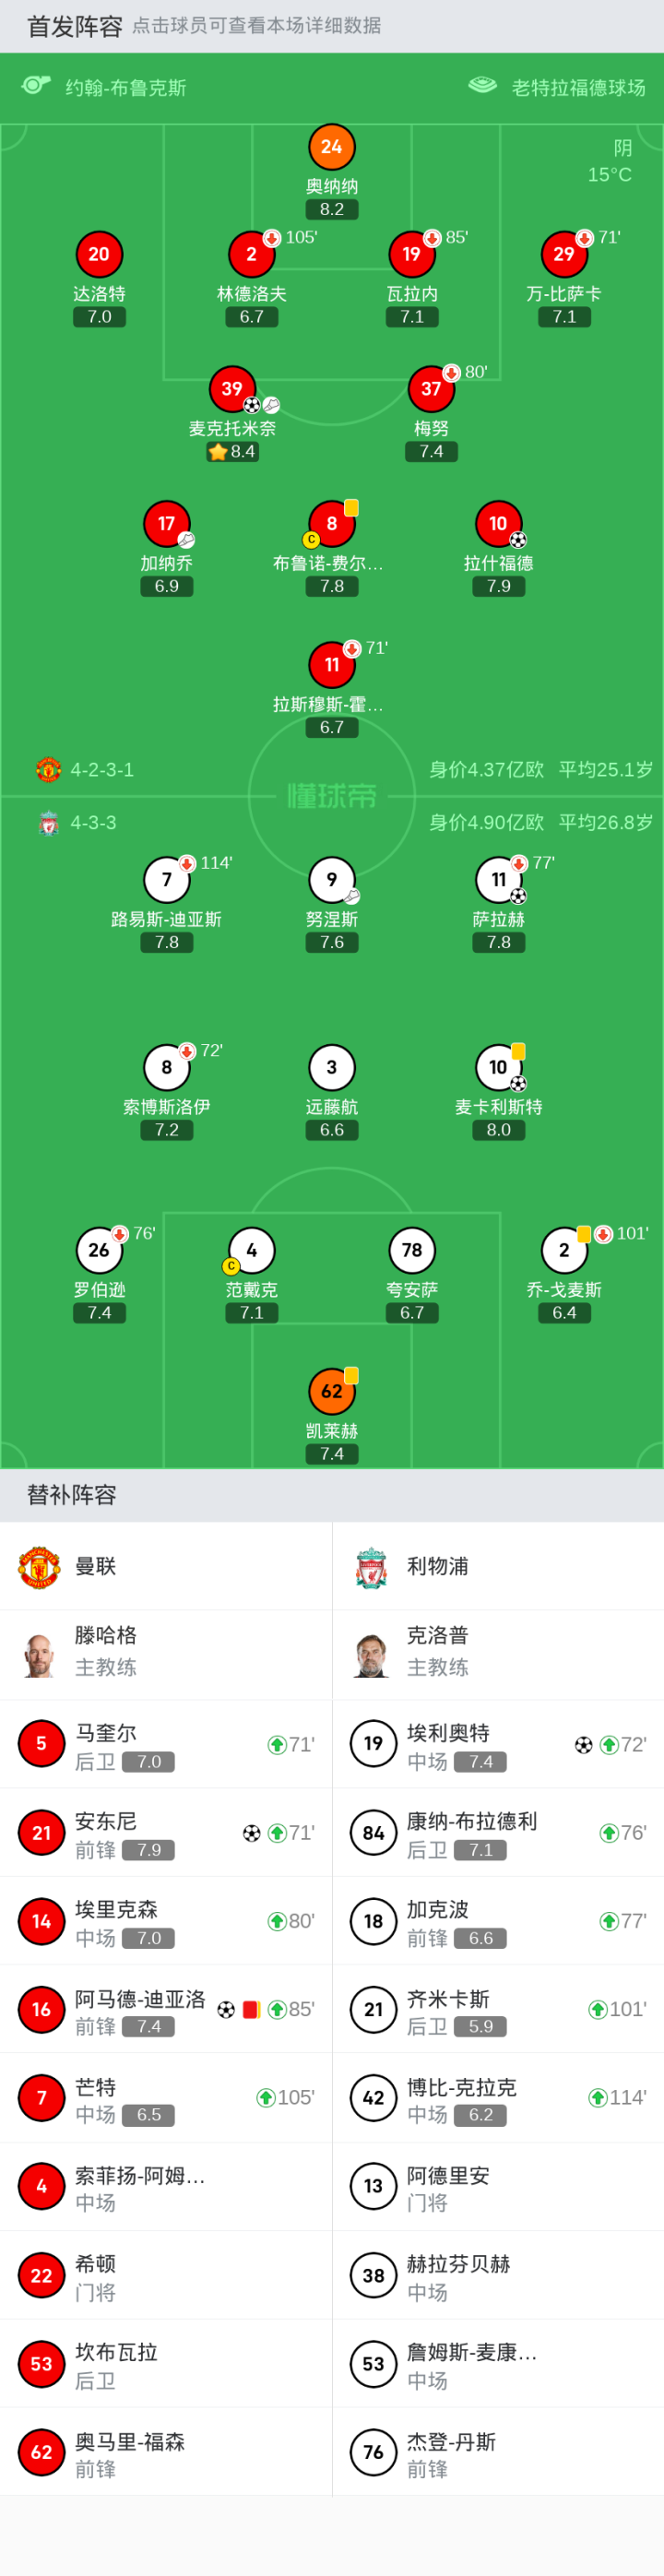Tap goalkeeper 凯莱赫's number 62 circle
Image resolution: width=664 pixels, height=2576 pixels.
click(332, 1391)
